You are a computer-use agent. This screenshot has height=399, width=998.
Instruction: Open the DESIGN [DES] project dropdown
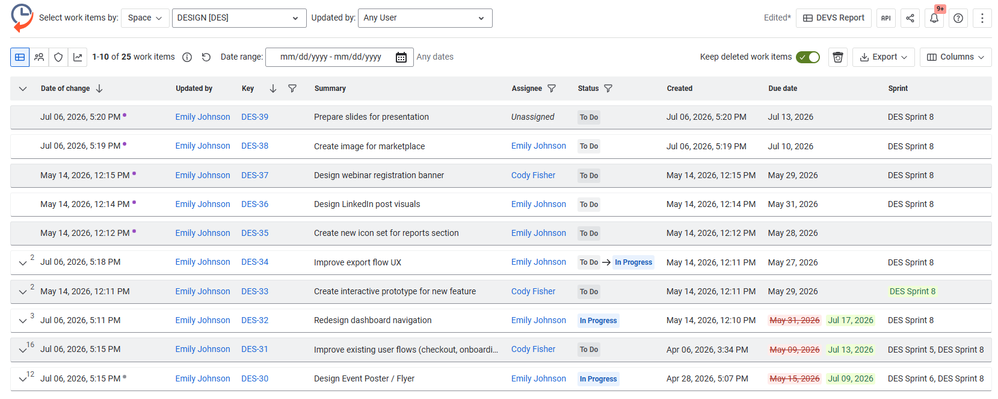(x=238, y=18)
